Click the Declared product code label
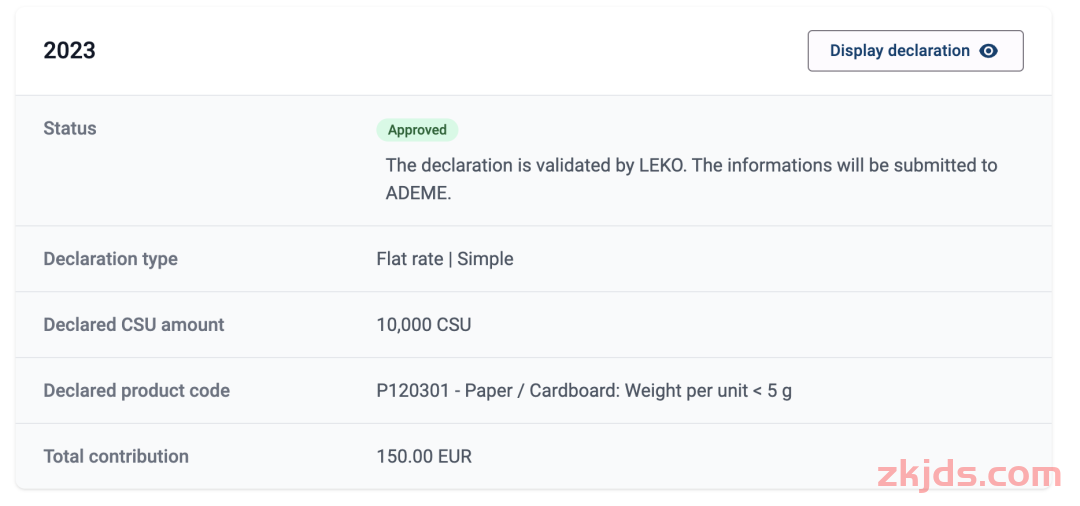The height and width of the screenshot is (506, 1080). point(136,391)
